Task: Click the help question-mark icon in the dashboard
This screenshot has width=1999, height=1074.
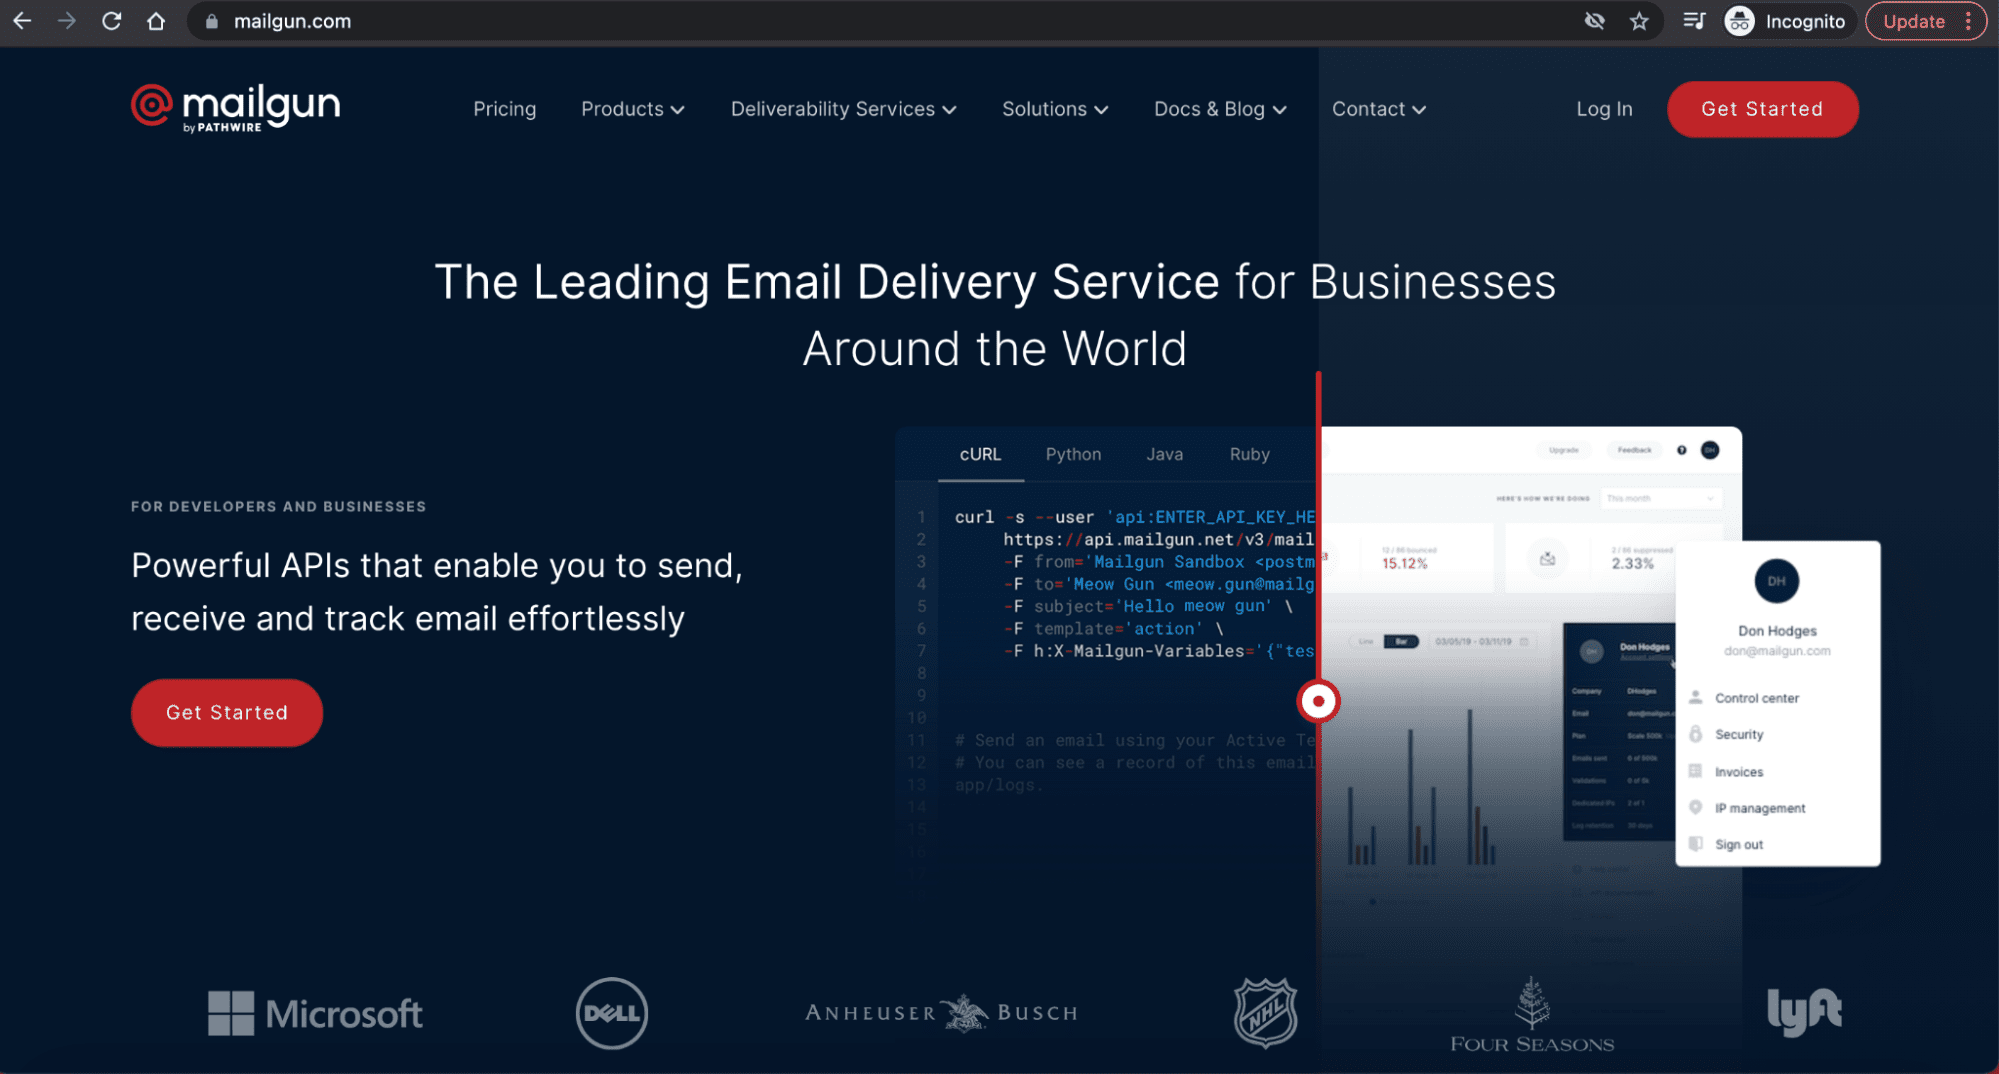Action: point(1682,450)
